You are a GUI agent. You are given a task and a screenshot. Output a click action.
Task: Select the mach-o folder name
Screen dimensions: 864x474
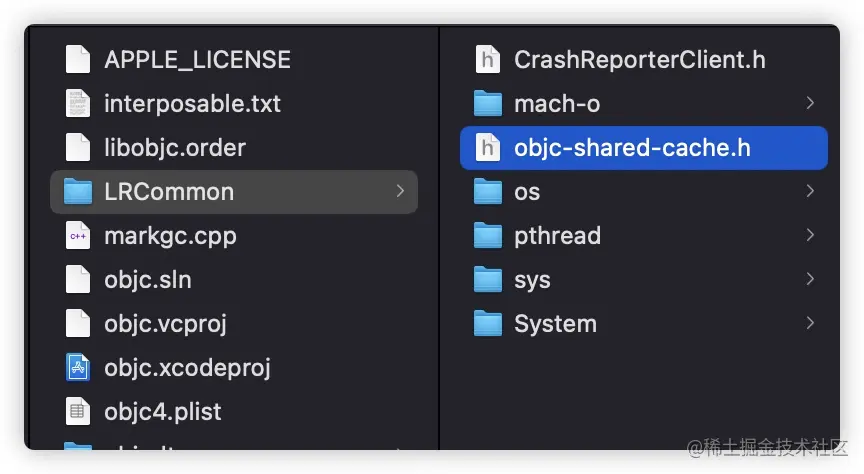557,104
